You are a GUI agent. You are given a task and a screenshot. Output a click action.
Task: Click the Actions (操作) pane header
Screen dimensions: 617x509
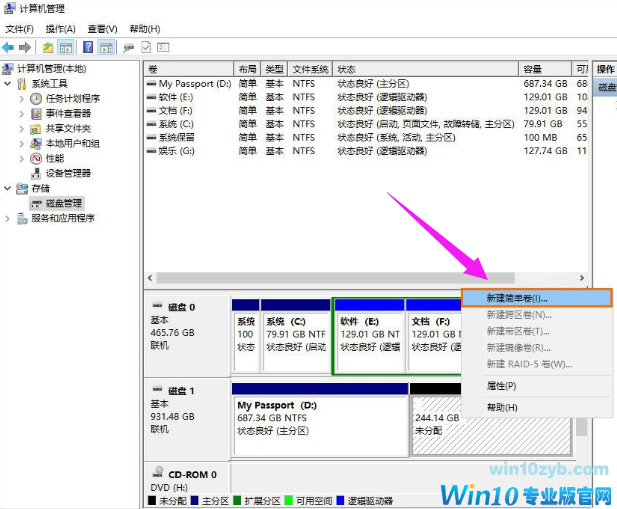click(x=605, y=69)
